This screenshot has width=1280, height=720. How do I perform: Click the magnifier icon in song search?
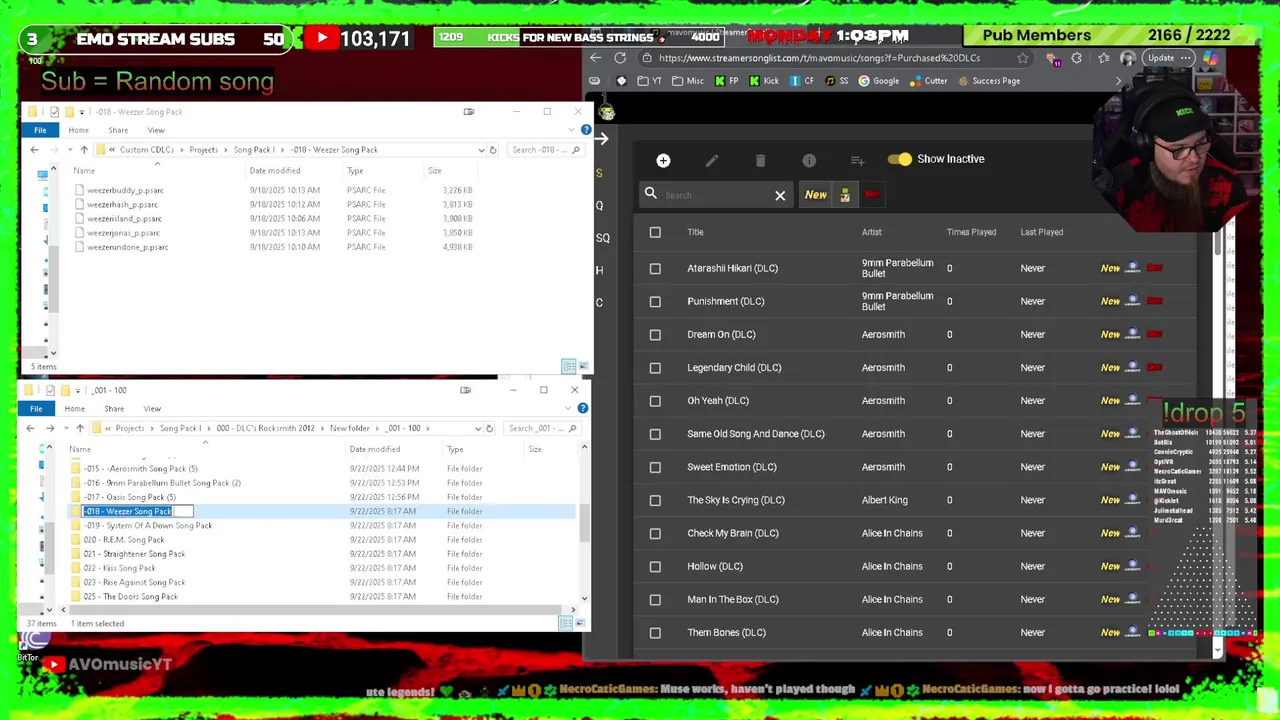coord(651,194)
